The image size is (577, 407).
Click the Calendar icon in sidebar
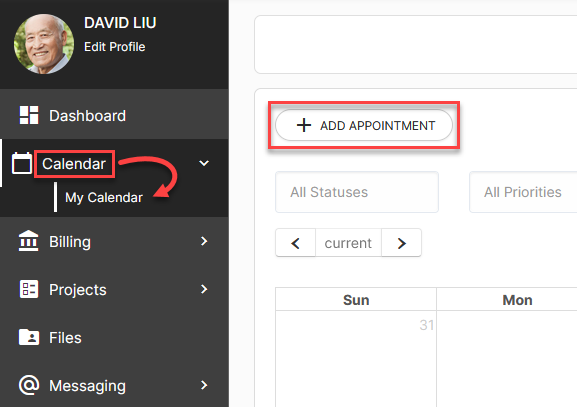click(x=22, y=163)
